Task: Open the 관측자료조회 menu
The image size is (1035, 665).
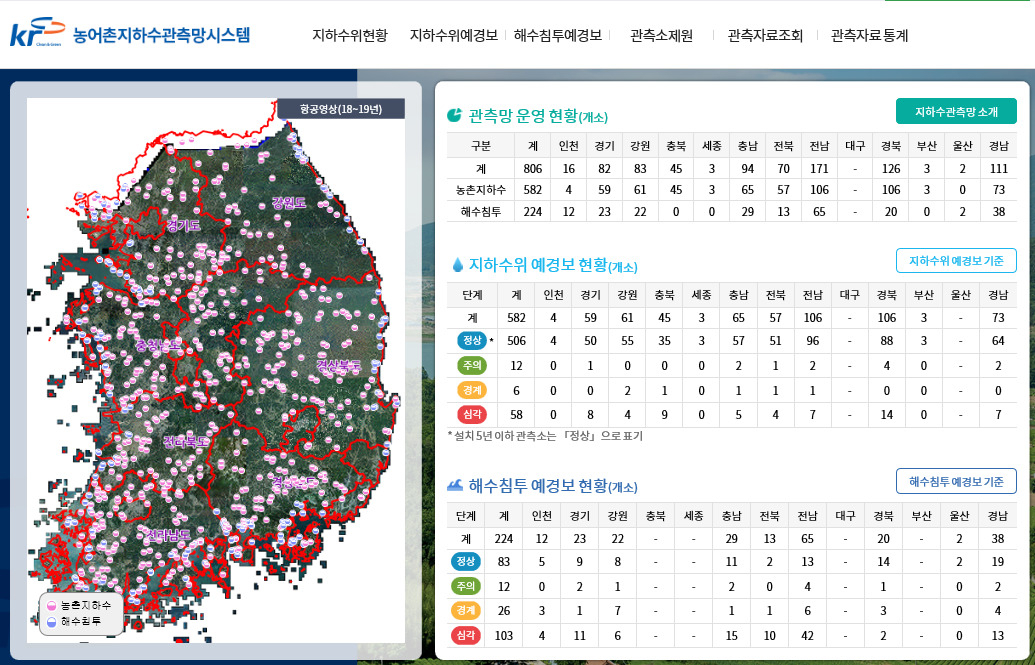Action: click(x=765, y=36)
